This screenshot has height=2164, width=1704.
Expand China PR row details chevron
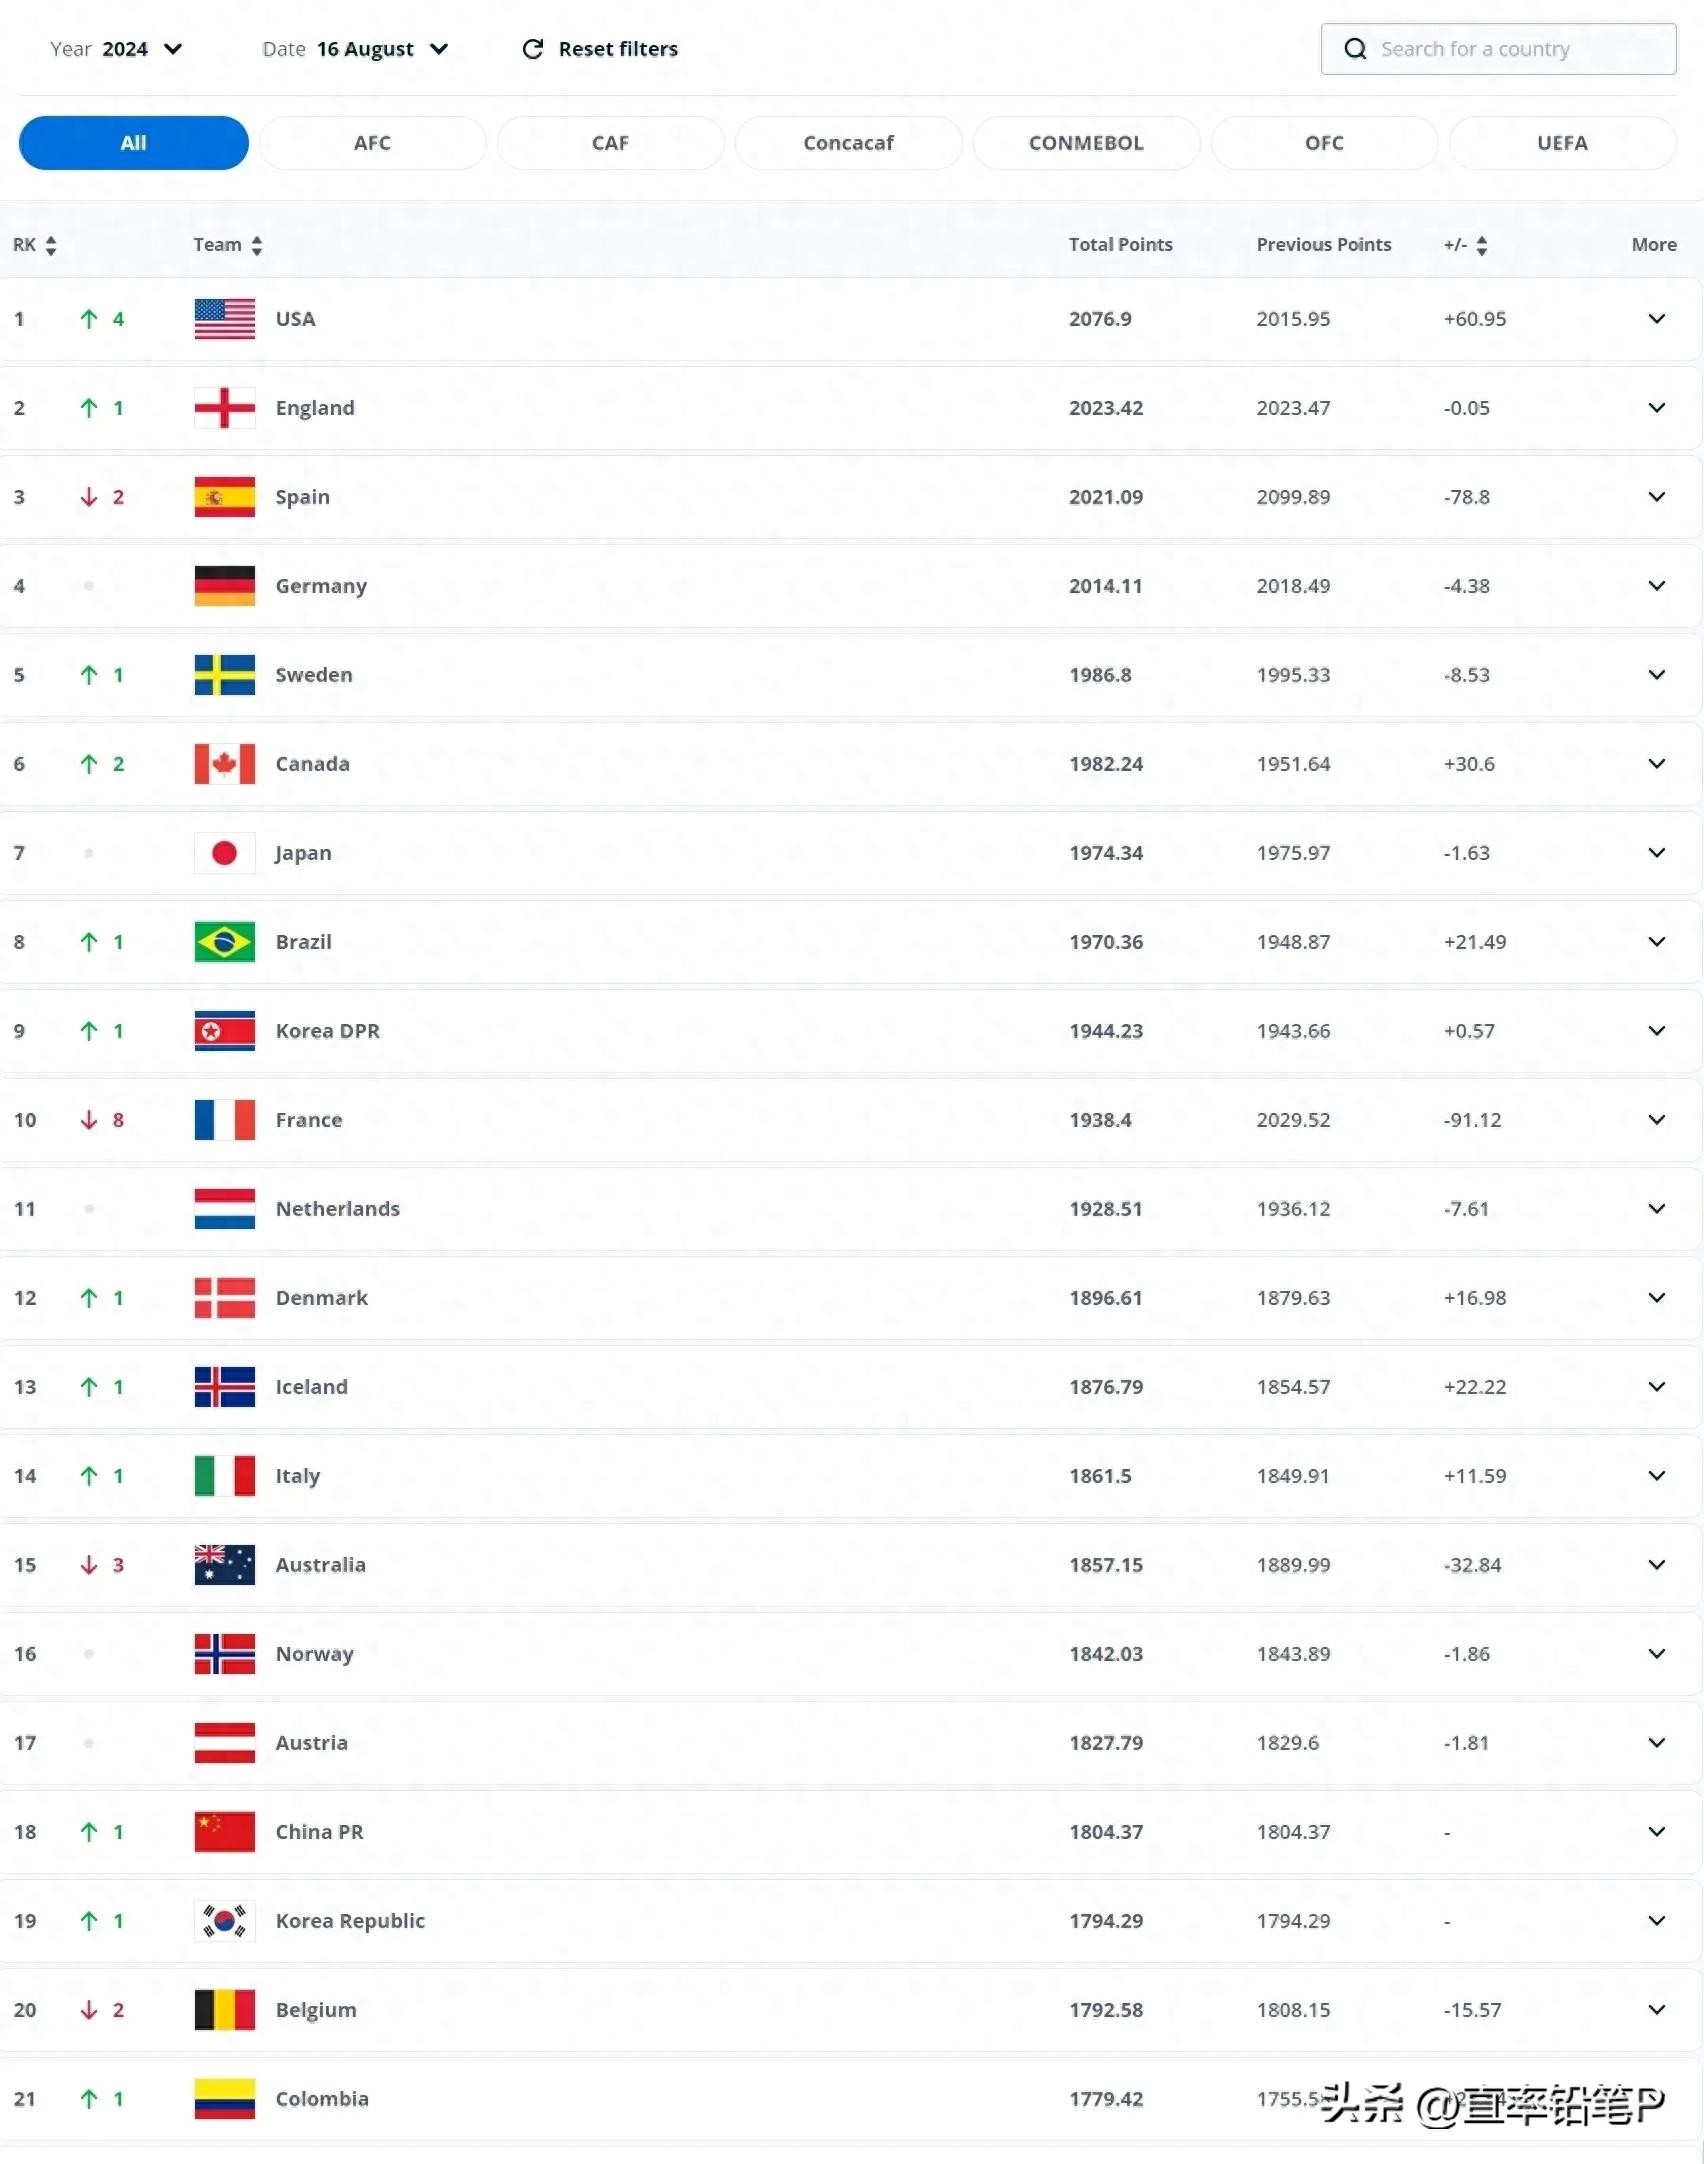coord(1656,1832)
